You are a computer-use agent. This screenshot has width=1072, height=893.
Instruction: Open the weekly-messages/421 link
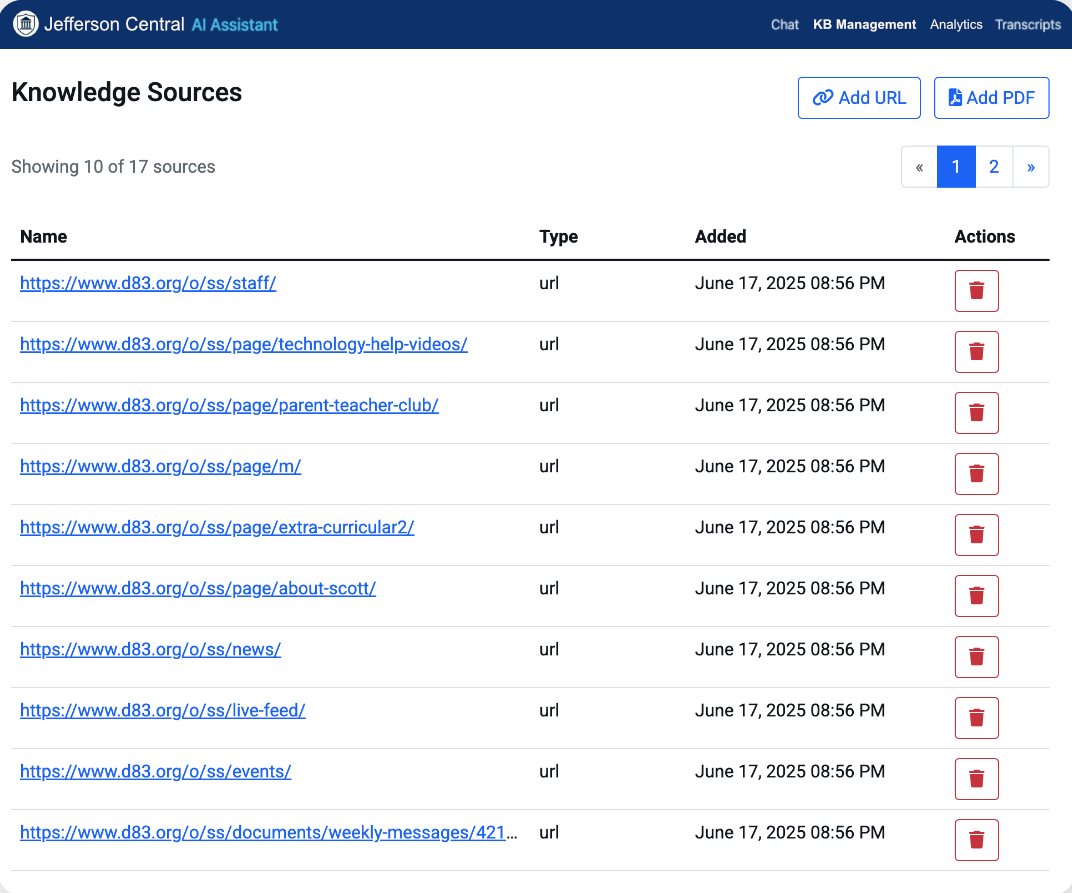click(x=268, y=832)
